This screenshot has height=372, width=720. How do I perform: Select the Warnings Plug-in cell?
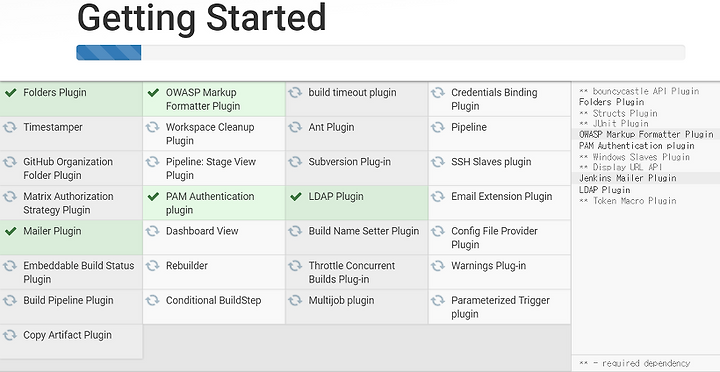click(500, 272)
